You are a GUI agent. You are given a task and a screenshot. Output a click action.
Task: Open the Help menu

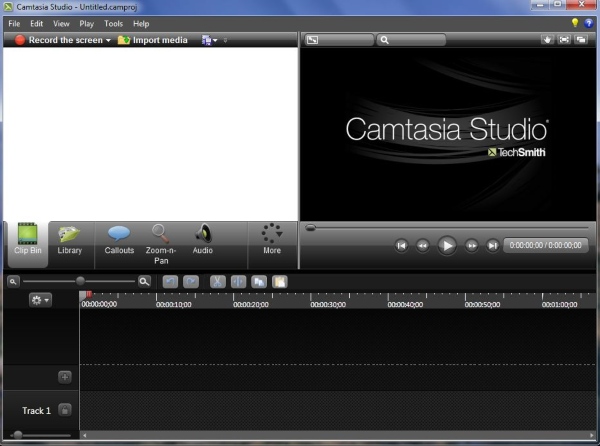(x=141, y=24)
